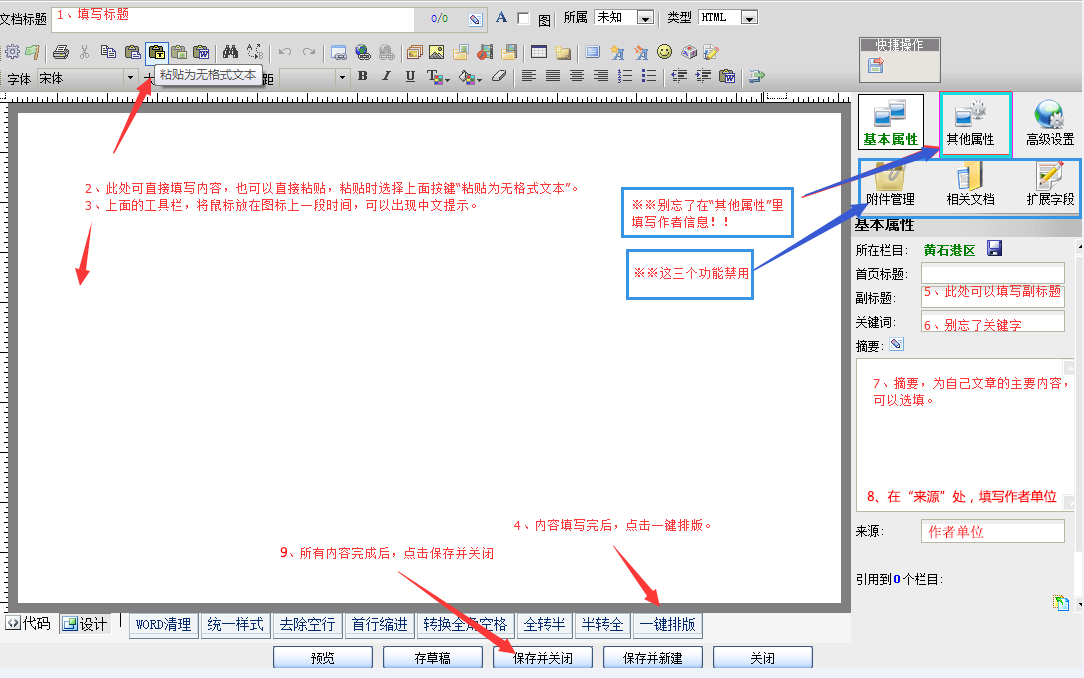The width and height of the screenshot is (1084, 678).
Task: Click the 保存并关闭 button
Action: tap(543, 658)
